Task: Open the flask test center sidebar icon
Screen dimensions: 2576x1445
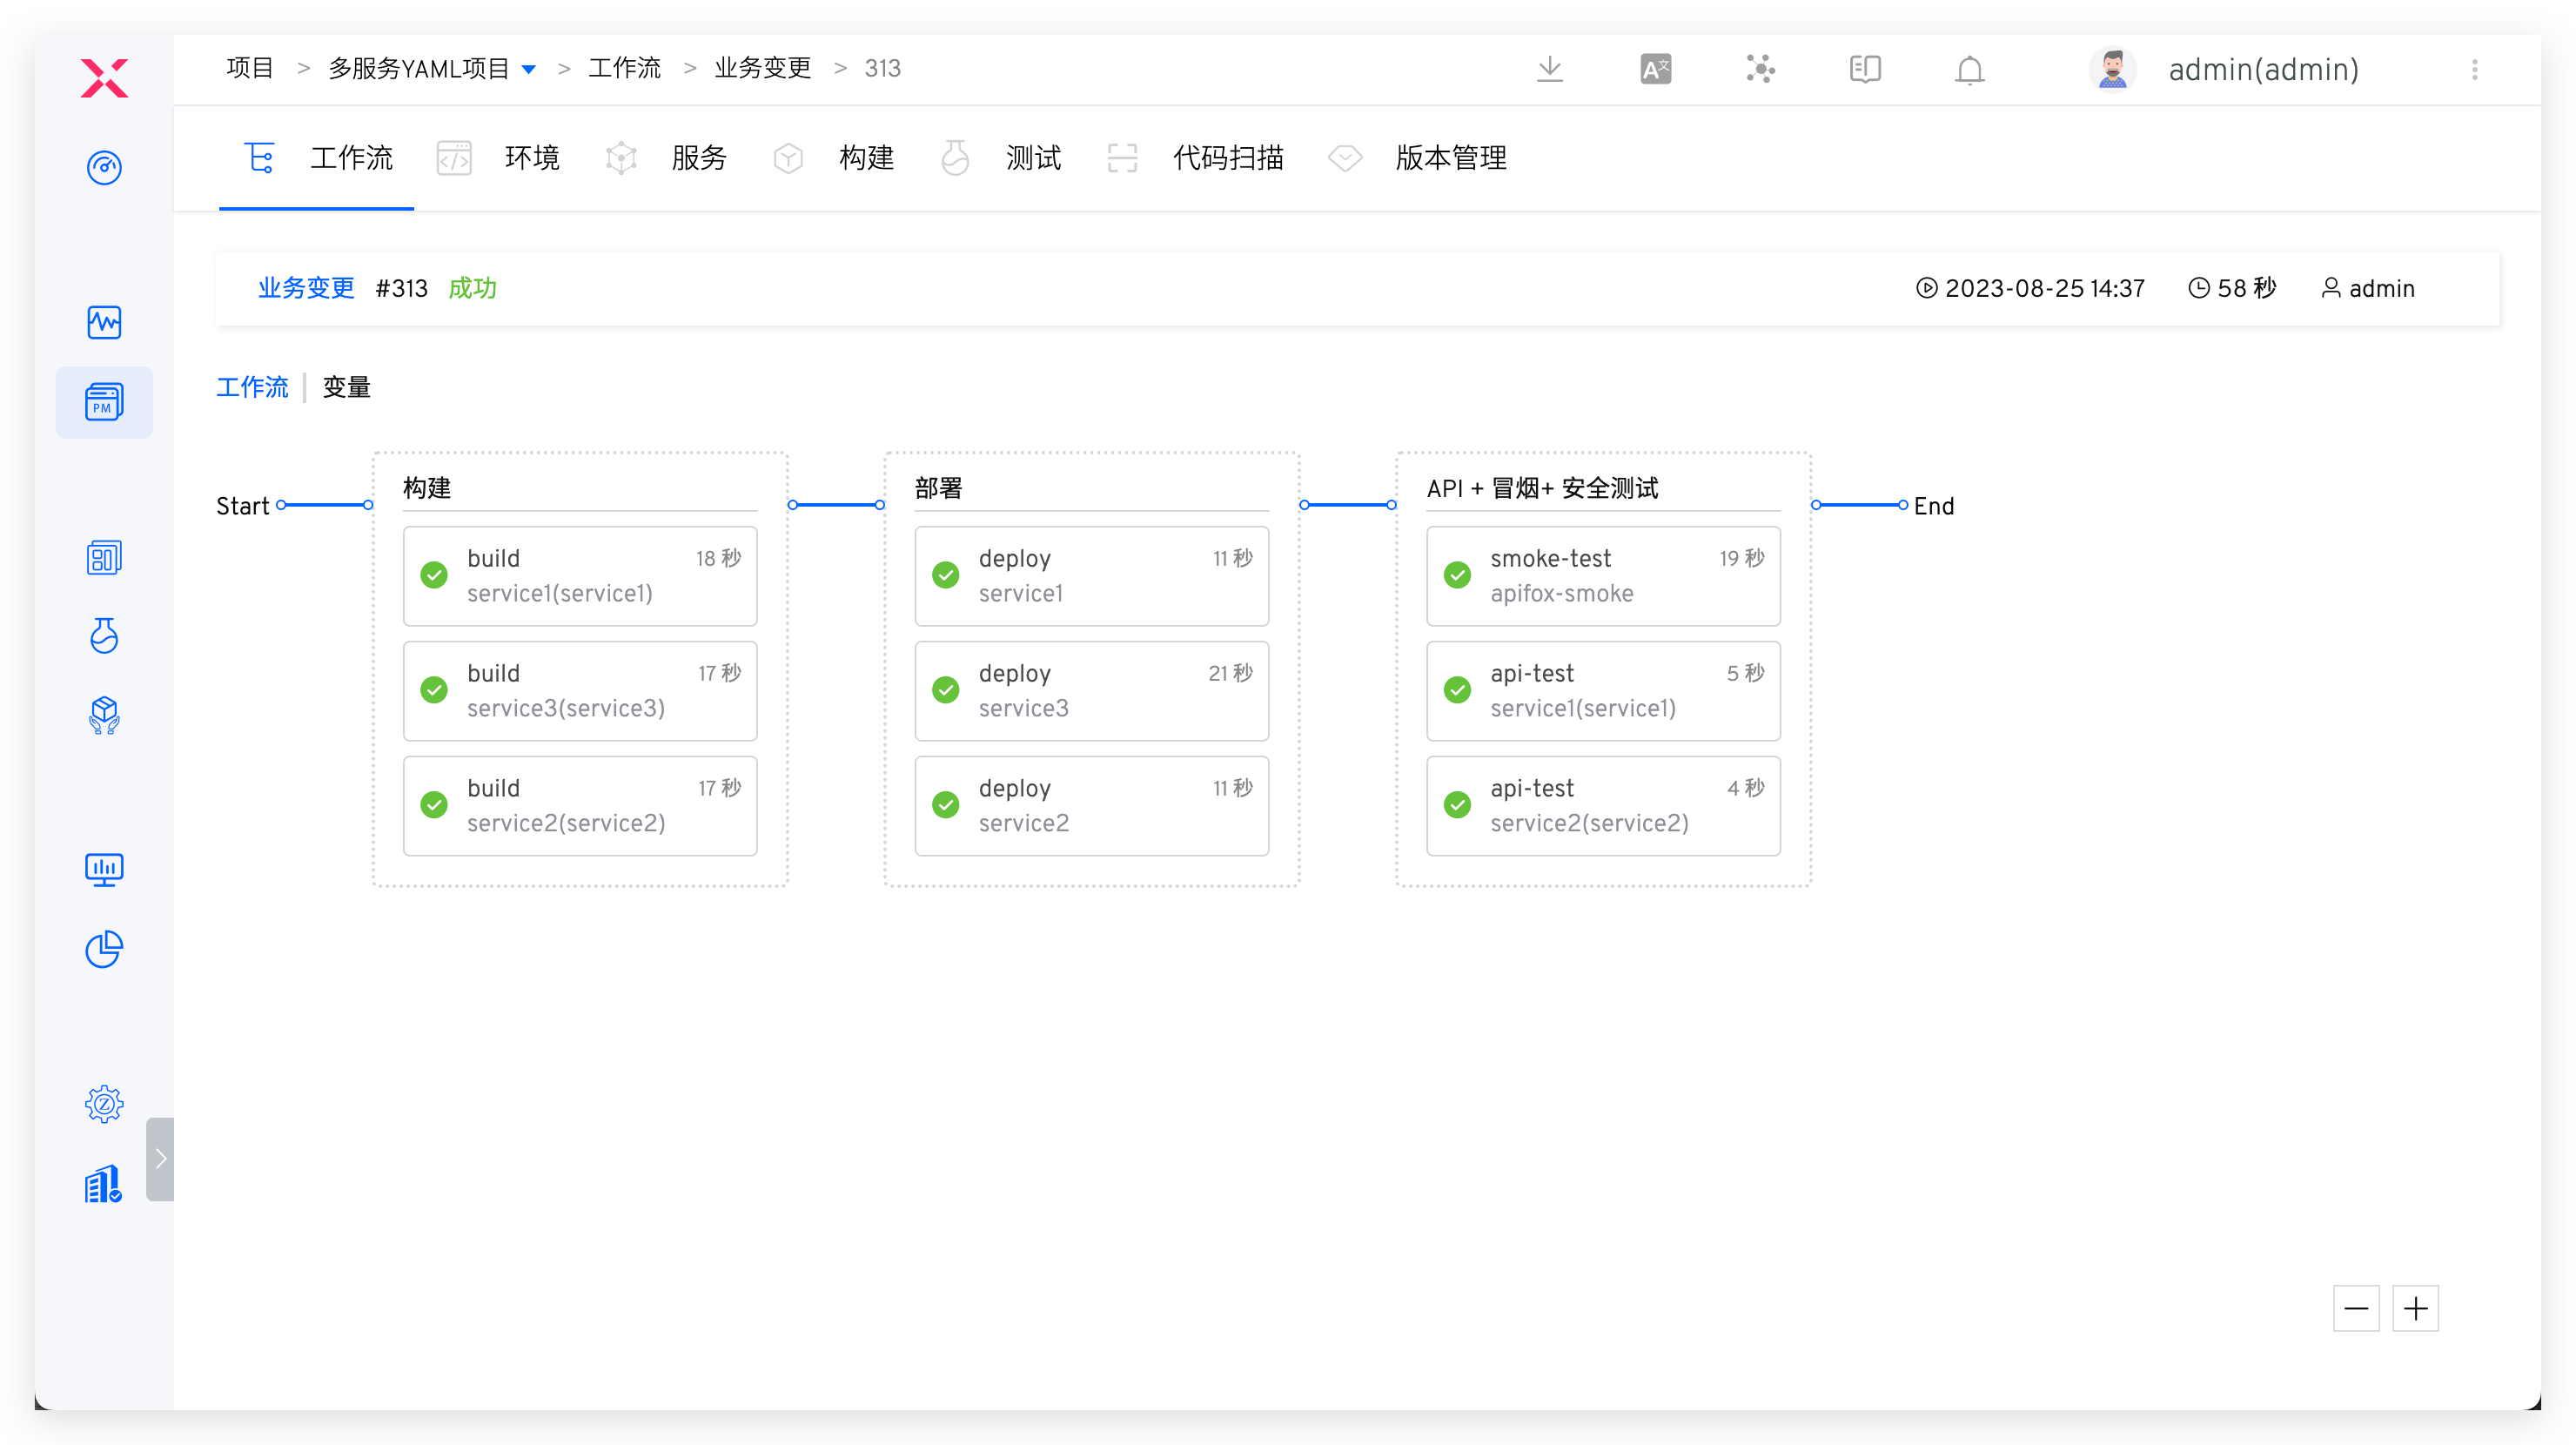Action: (104, 635)
